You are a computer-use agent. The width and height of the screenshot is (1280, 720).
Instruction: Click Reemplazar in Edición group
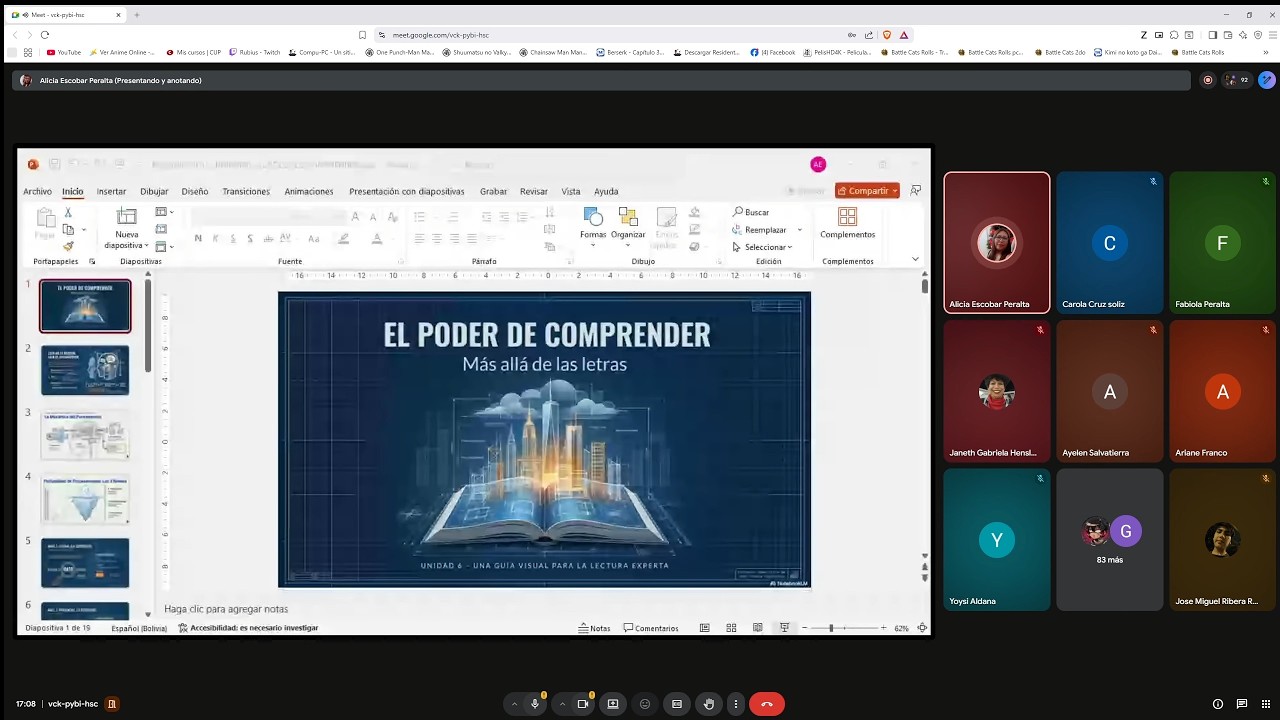pos(760,230)
